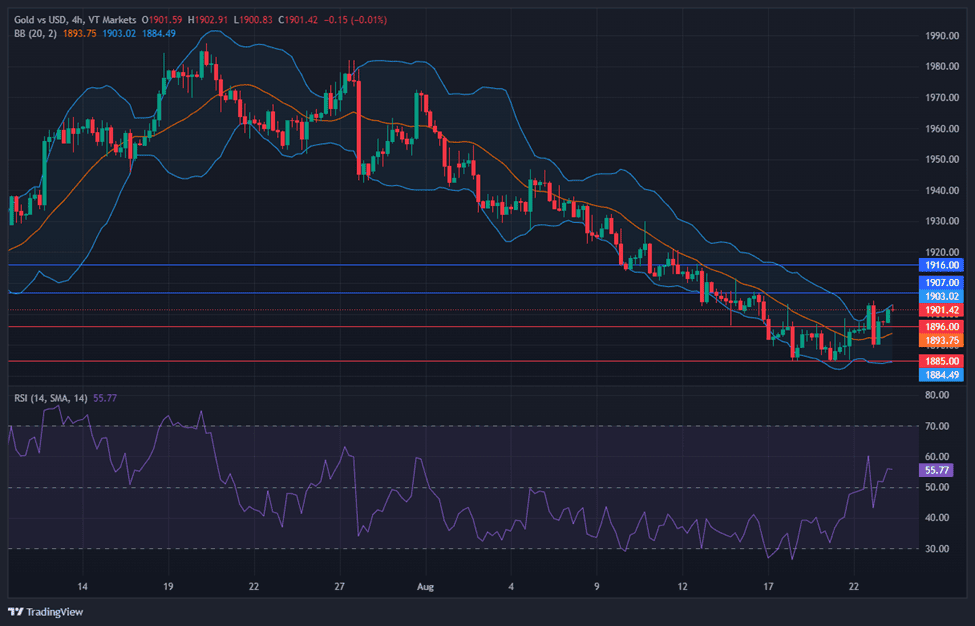This screenshot has height=626, width=975.
Task: Click the 1884.49 lower band axis label
Action: [940, 375]
